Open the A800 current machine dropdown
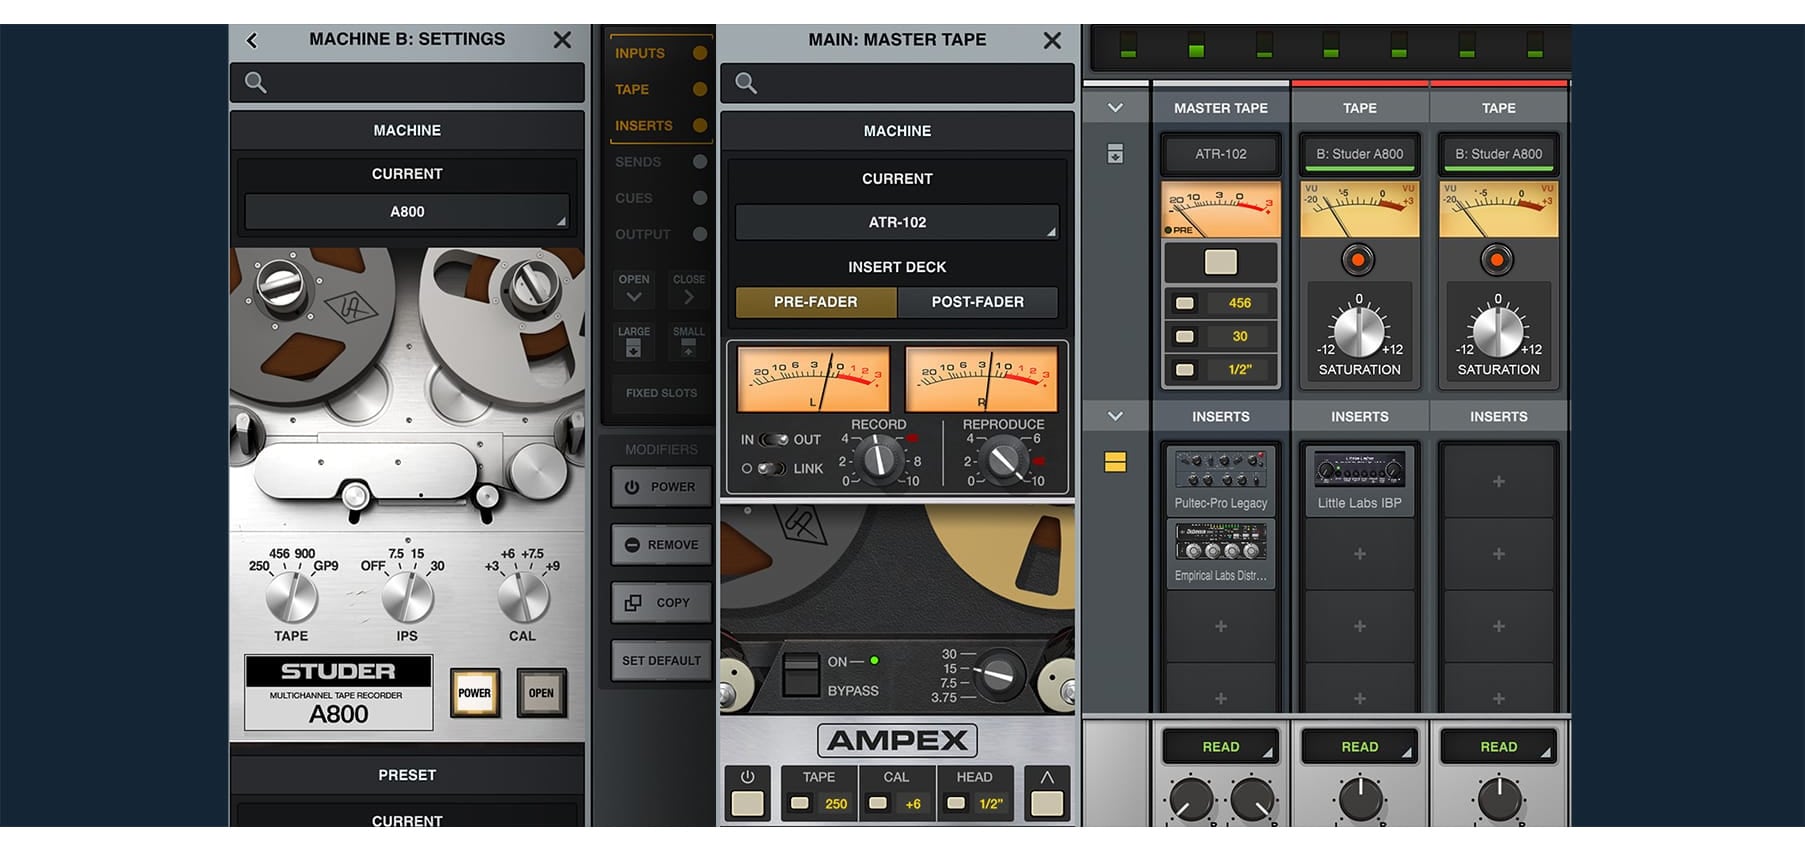The height and width of the screenshot is (851, 1805). 407,212
